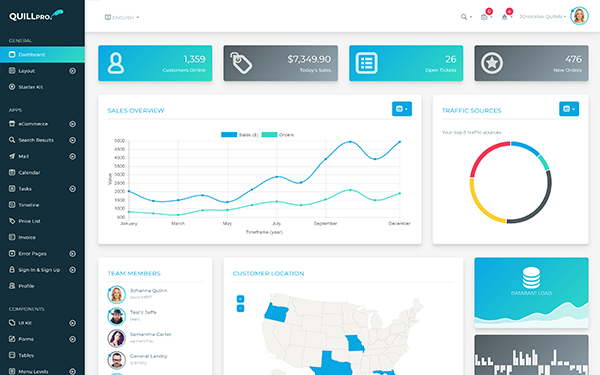Open the Johanna Quinn user dropdown
The width and height of the screenshot is (600, 375).
[542, 17]
